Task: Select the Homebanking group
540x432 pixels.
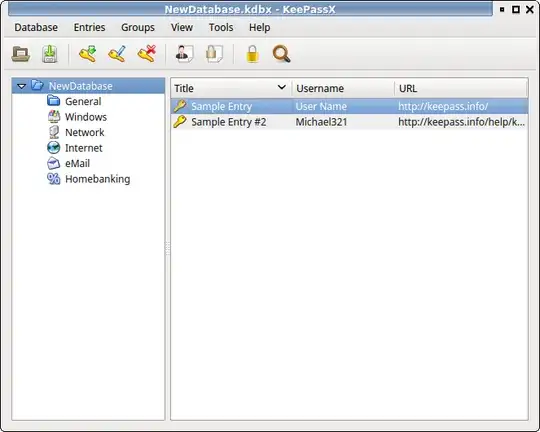Action: (x=97, y=179)
